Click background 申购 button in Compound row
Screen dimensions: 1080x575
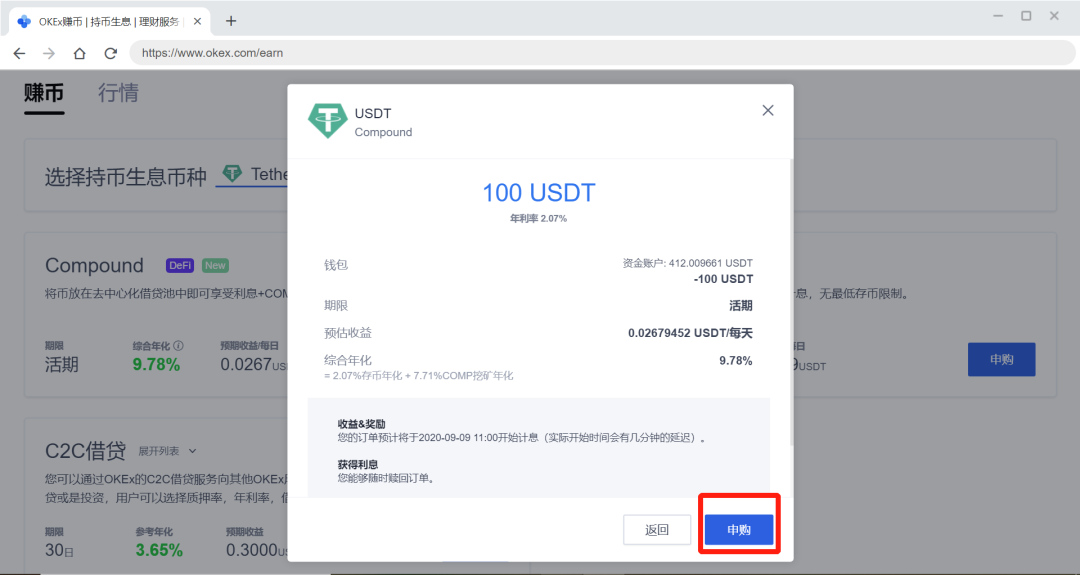(x=1001, y=359)
